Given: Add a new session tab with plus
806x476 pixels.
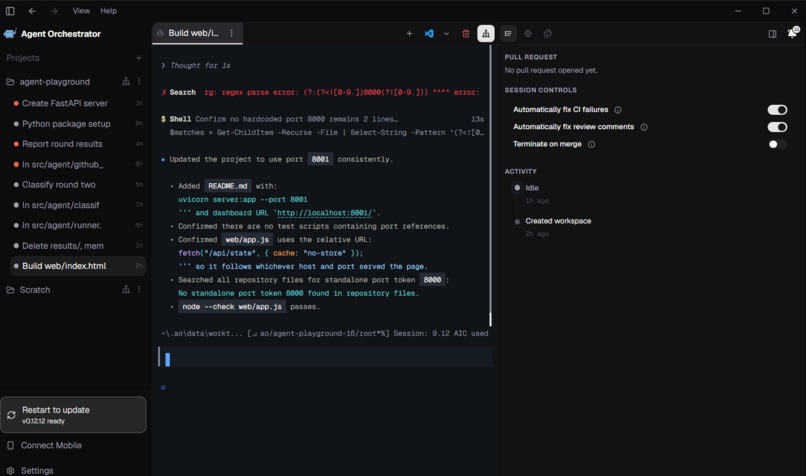Looking at the screenshot, I should pos(409,34).
